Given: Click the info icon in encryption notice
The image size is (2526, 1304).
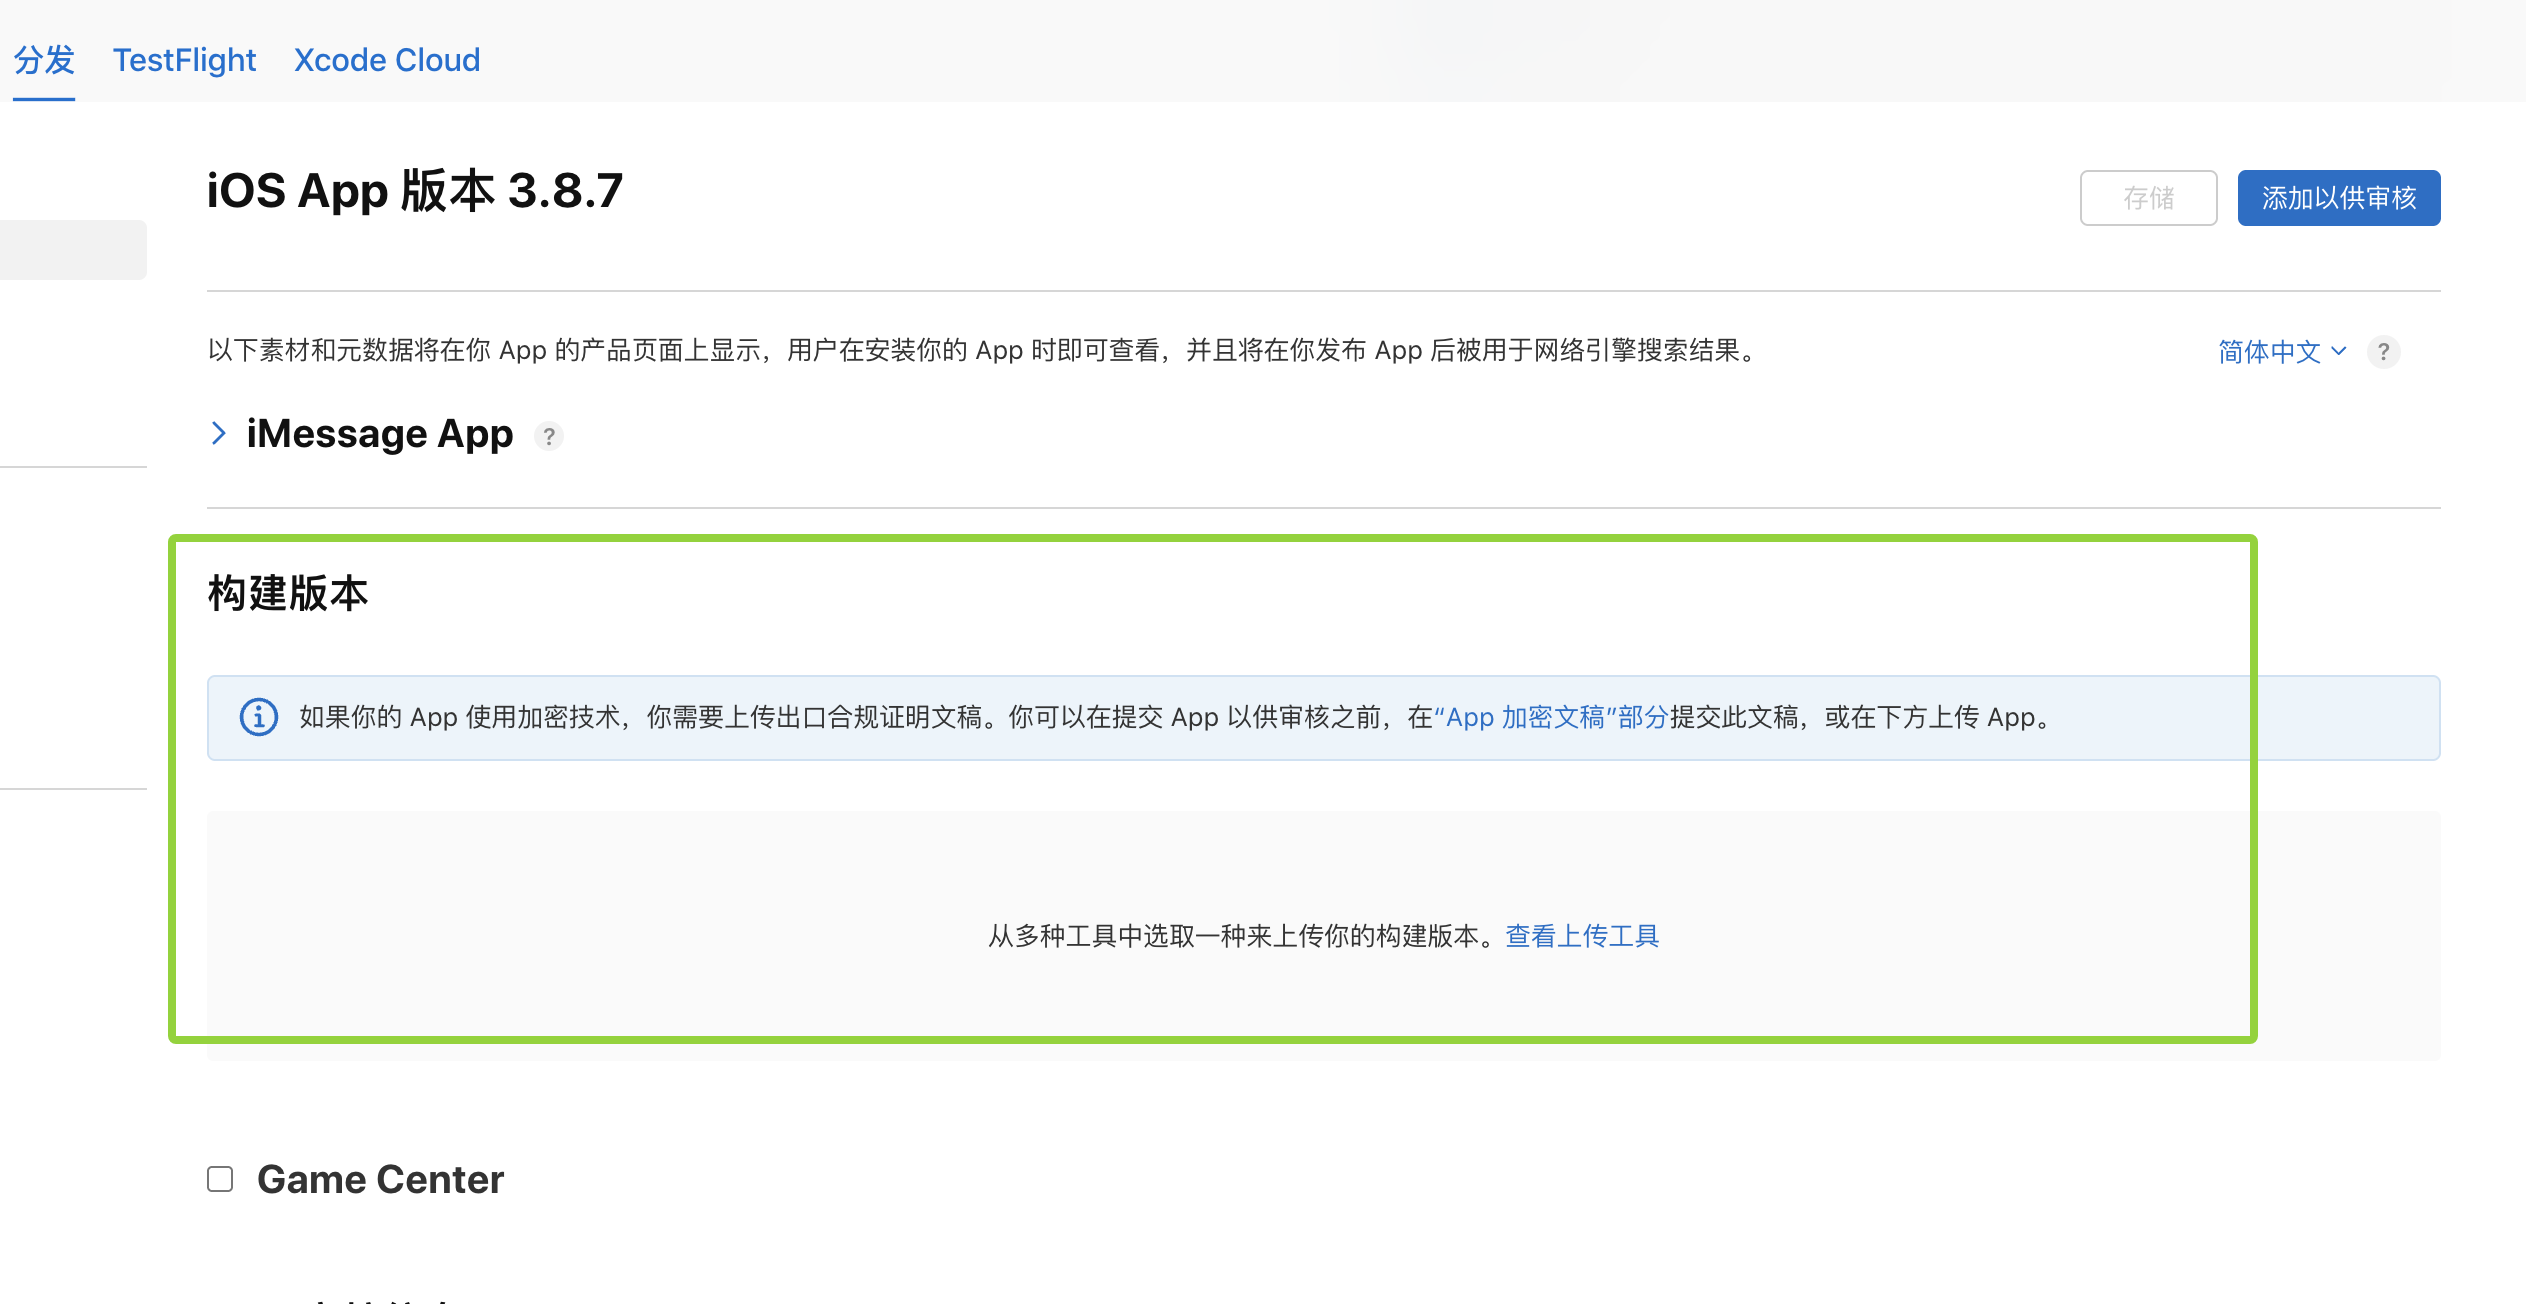Looking at the screenshot, I should [259, 717].
